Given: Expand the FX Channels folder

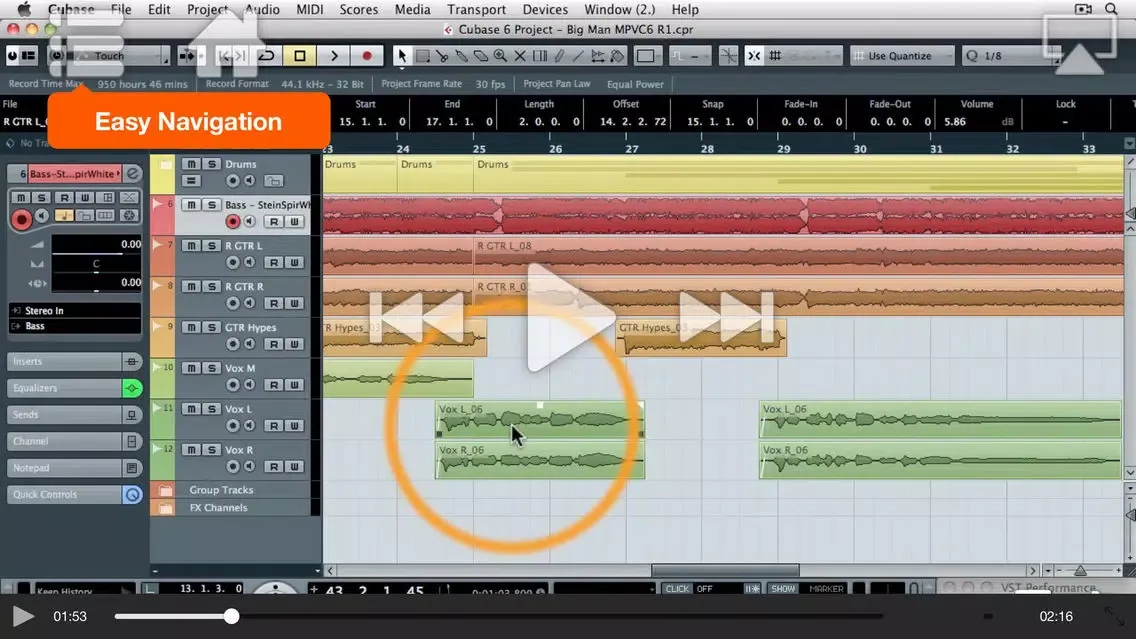Looking at the screenshot, I should coord(165,508).
